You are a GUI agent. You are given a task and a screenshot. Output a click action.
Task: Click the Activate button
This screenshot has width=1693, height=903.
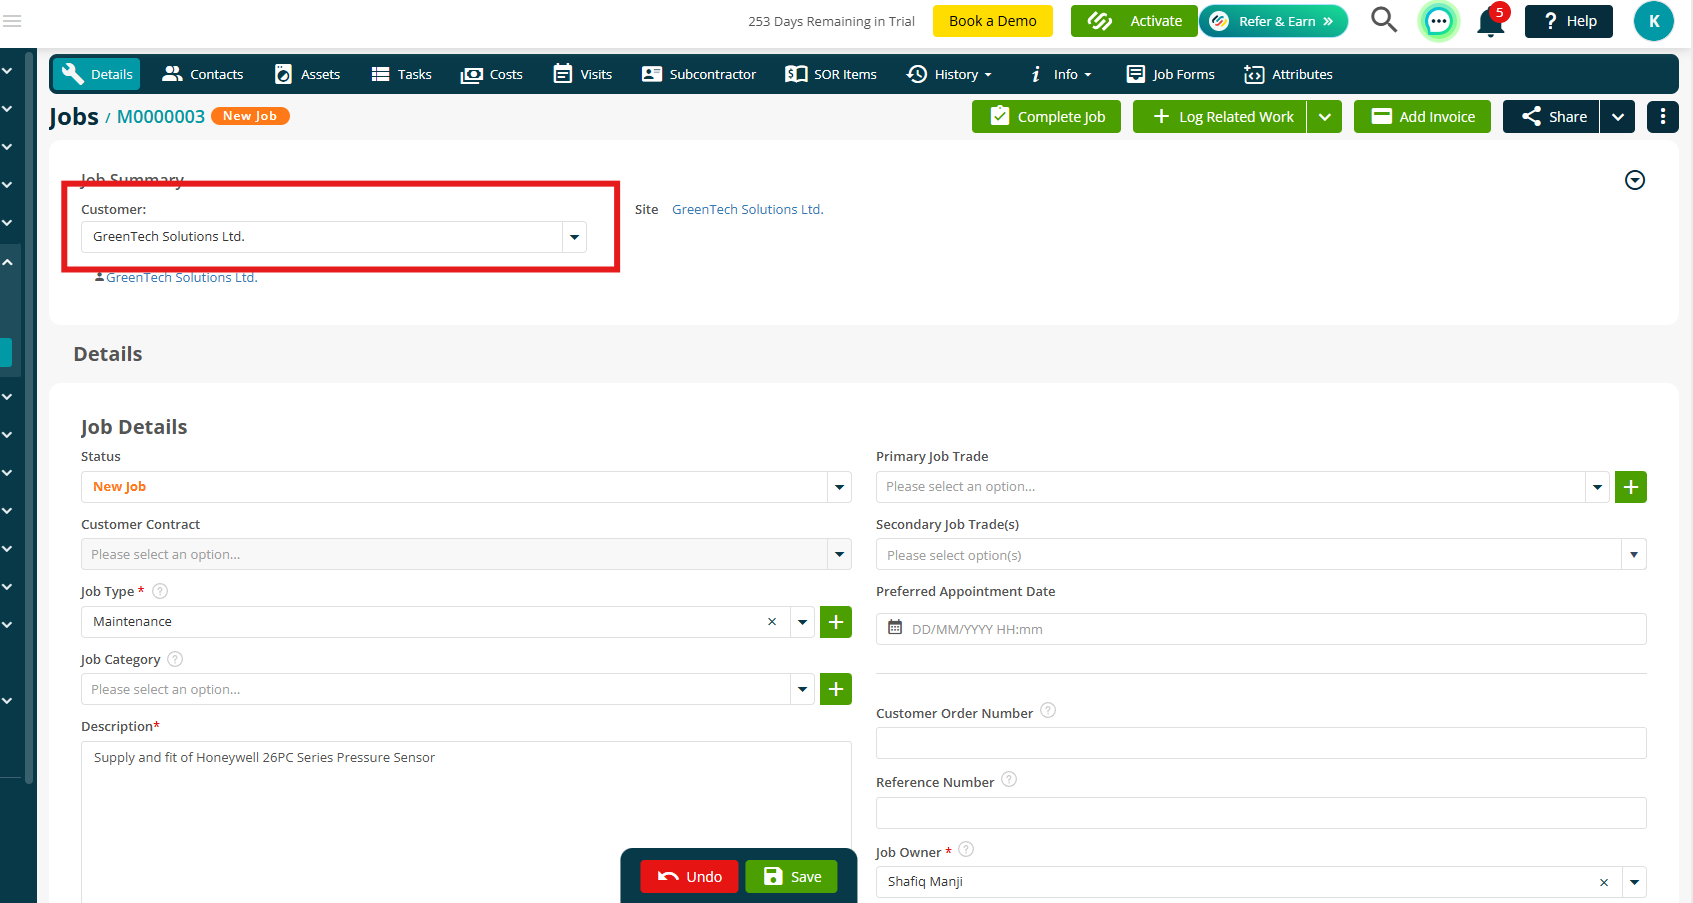(1134, 21)
